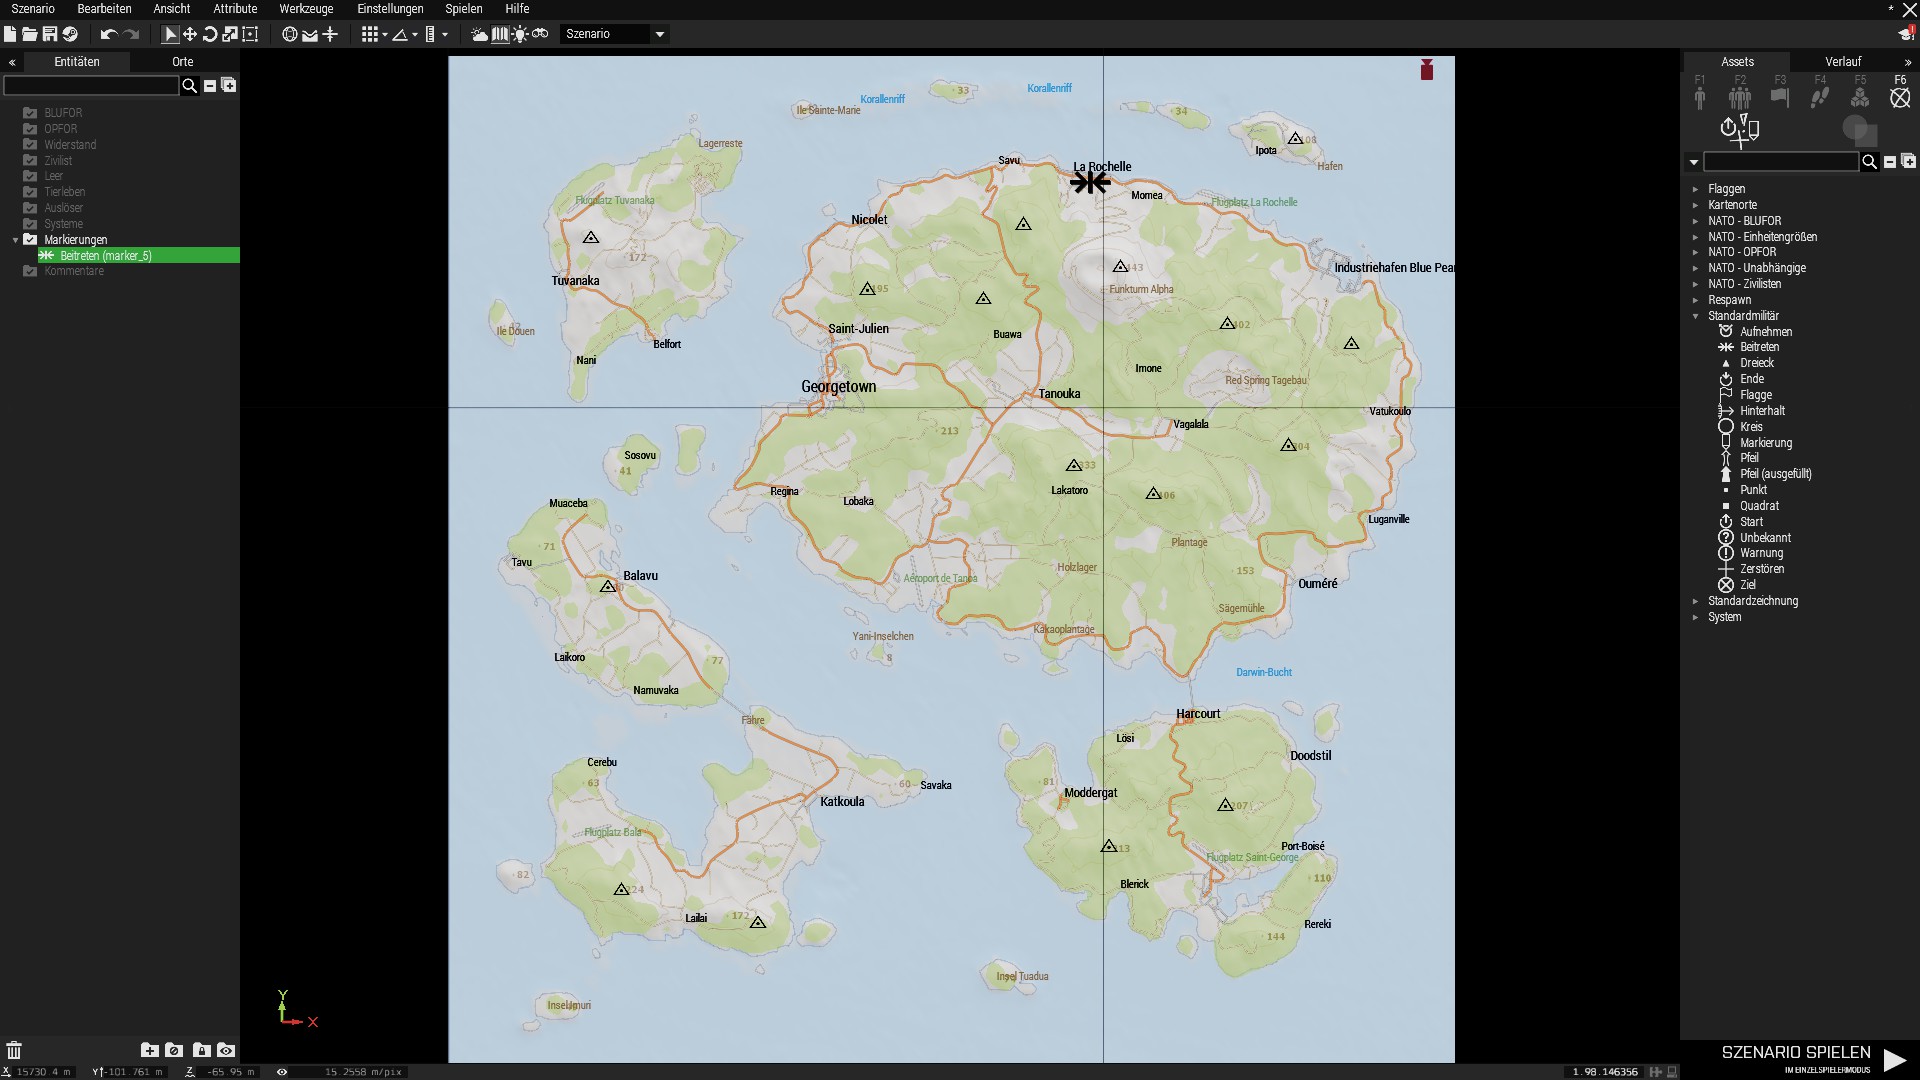Viewport: 1920px width, 1080px height.
Task: Toggle the Markierungen layer checkbox
Action: (30, 240)
